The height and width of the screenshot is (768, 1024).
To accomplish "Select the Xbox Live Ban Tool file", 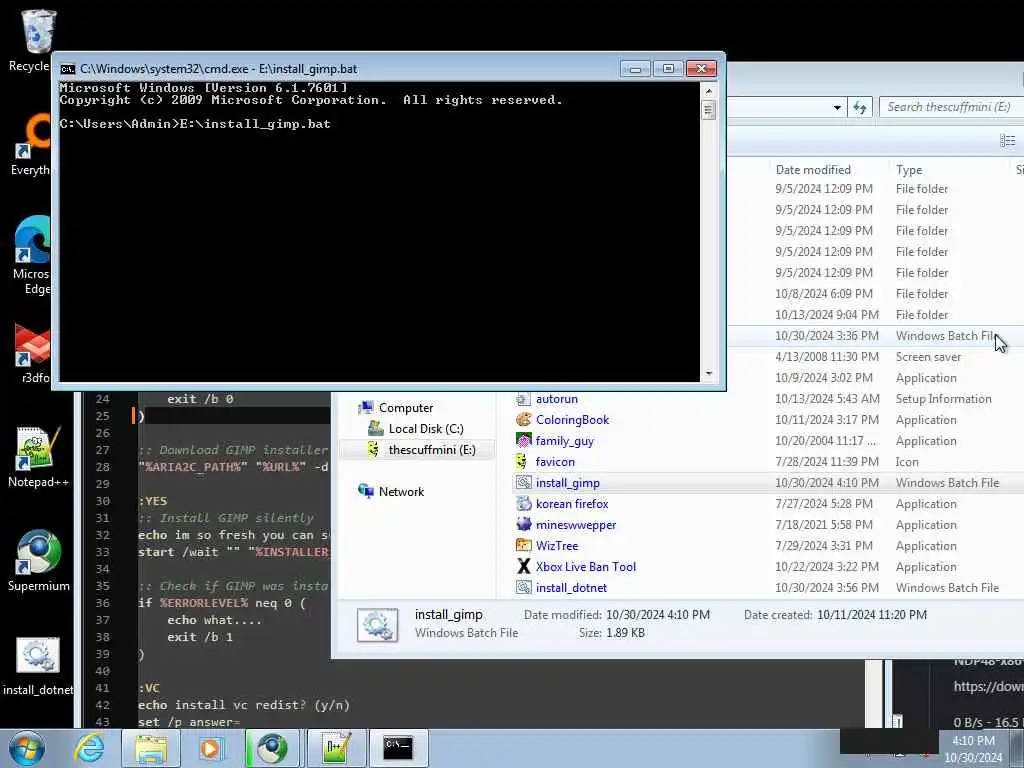I will coord(586,566).
